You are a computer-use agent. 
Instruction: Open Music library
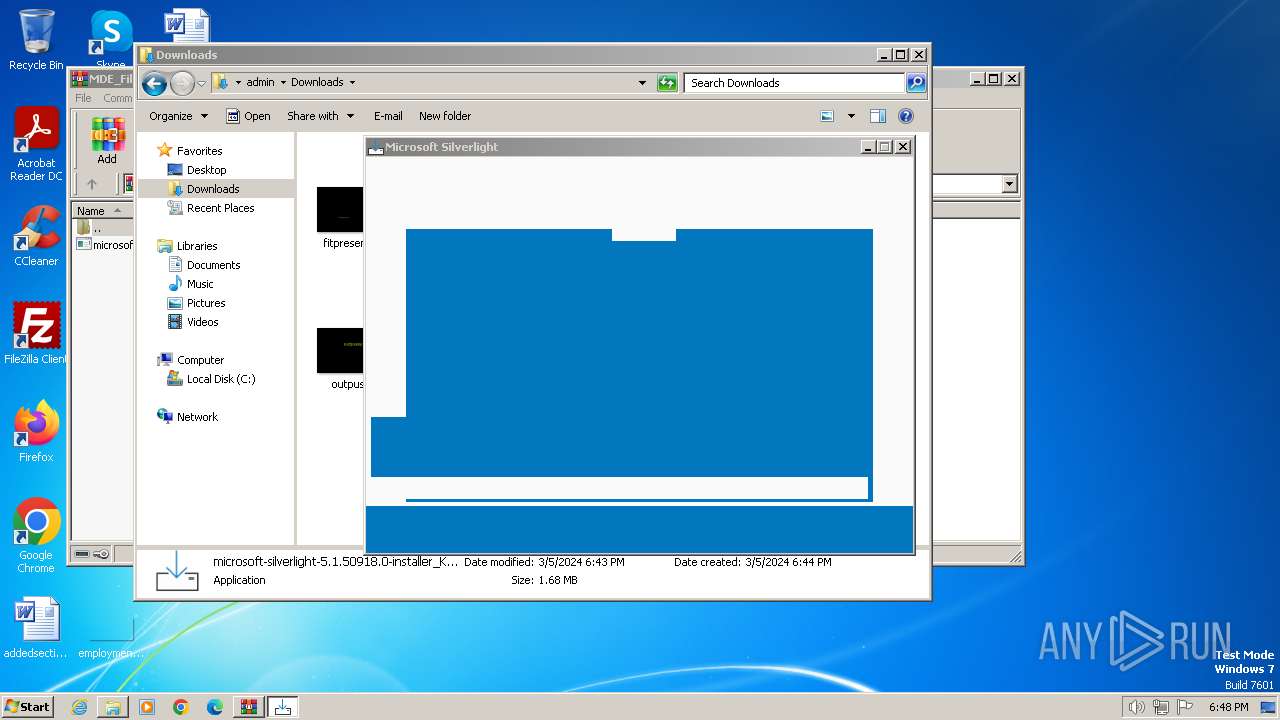coord(200,284)
